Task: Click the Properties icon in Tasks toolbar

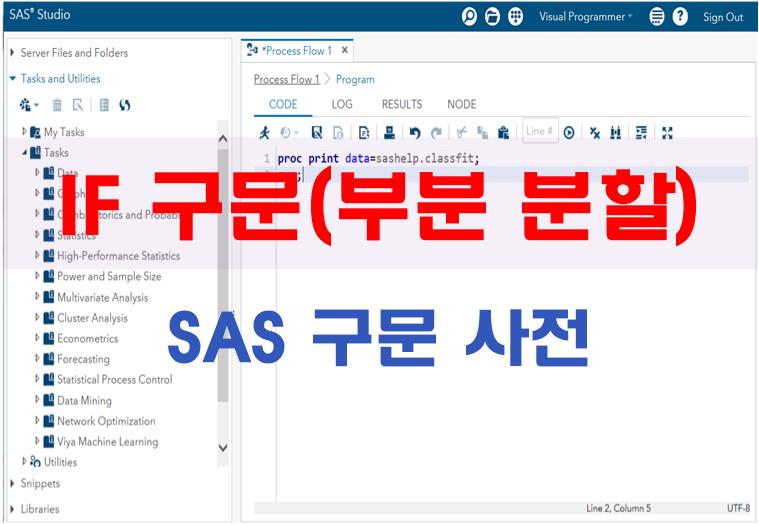Action: pyautogui.click(x=78, y=105)
